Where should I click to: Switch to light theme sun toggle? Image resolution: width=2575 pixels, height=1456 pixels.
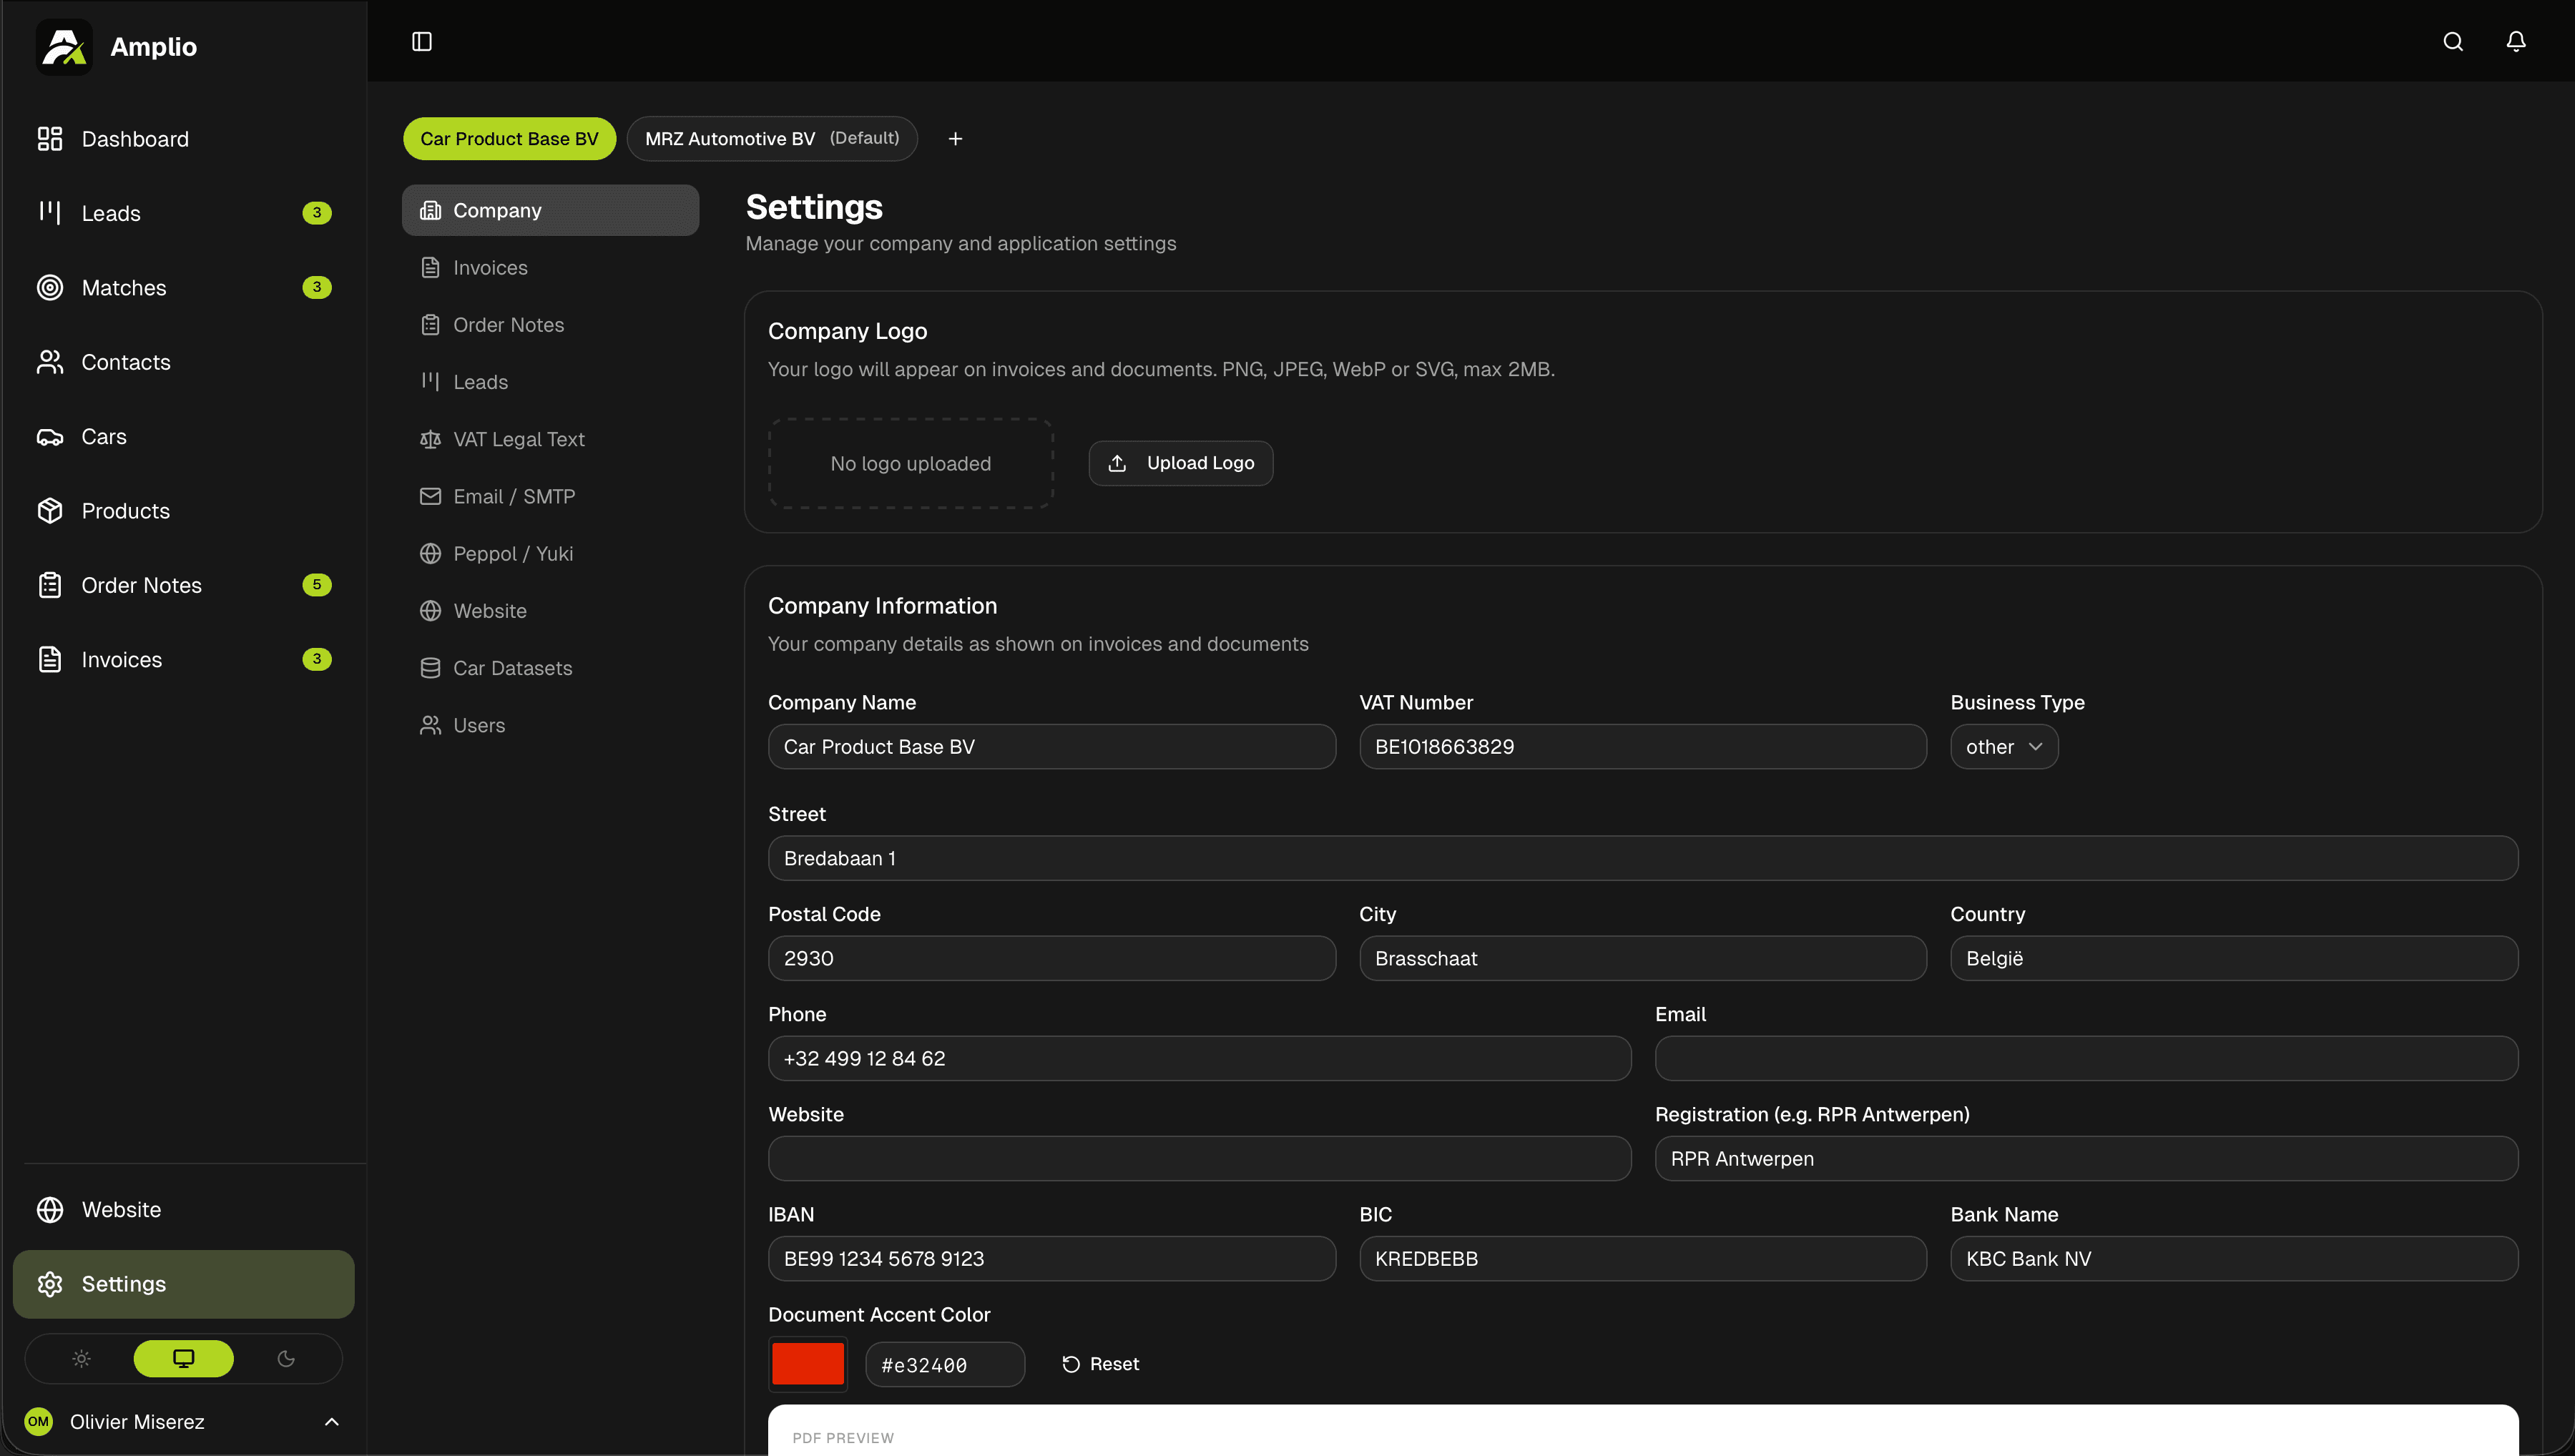pyautogui.click(x=82, y=1358)
